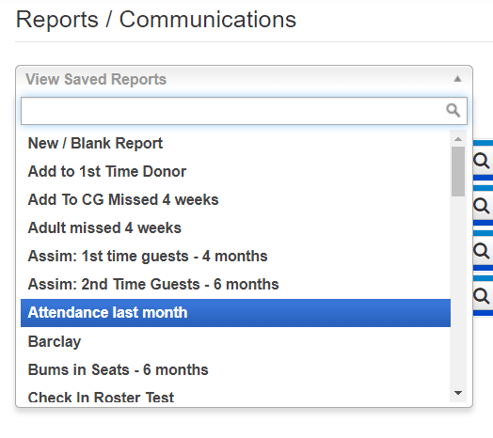Select Add to 1st Time Donor report
Screen dimensions: 493x438
point(236,171)
